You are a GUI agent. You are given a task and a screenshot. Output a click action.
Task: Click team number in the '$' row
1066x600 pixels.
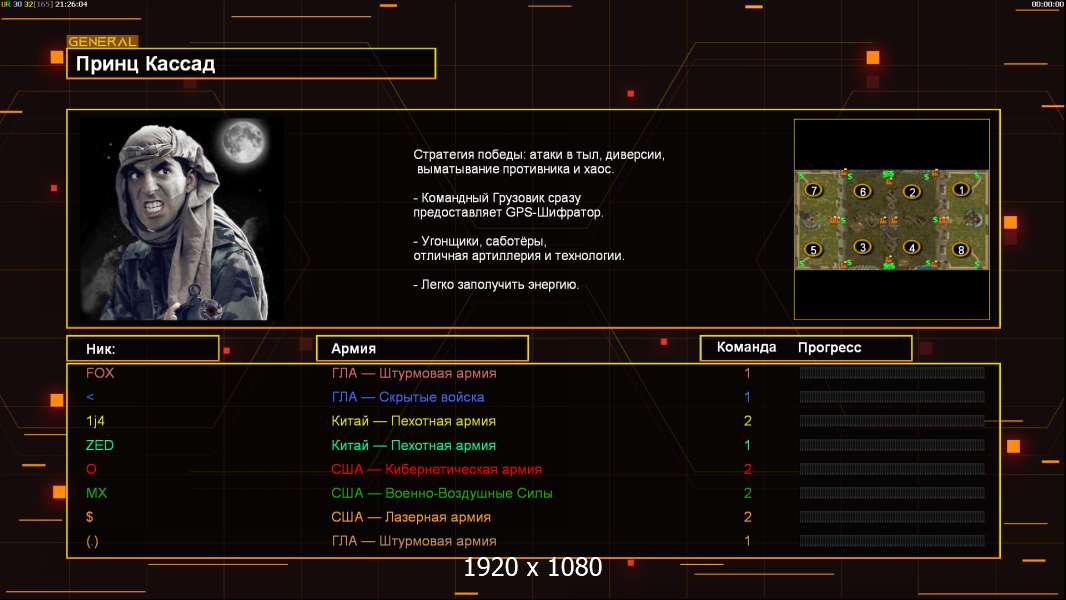coord(747,517)
